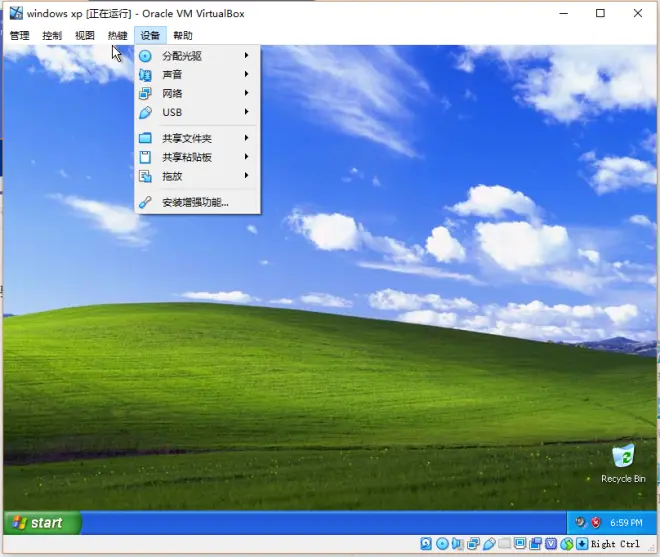Click the VirtualBox icon in the title bar
Screen dimensions: 660x557
(x=16, y=13)
